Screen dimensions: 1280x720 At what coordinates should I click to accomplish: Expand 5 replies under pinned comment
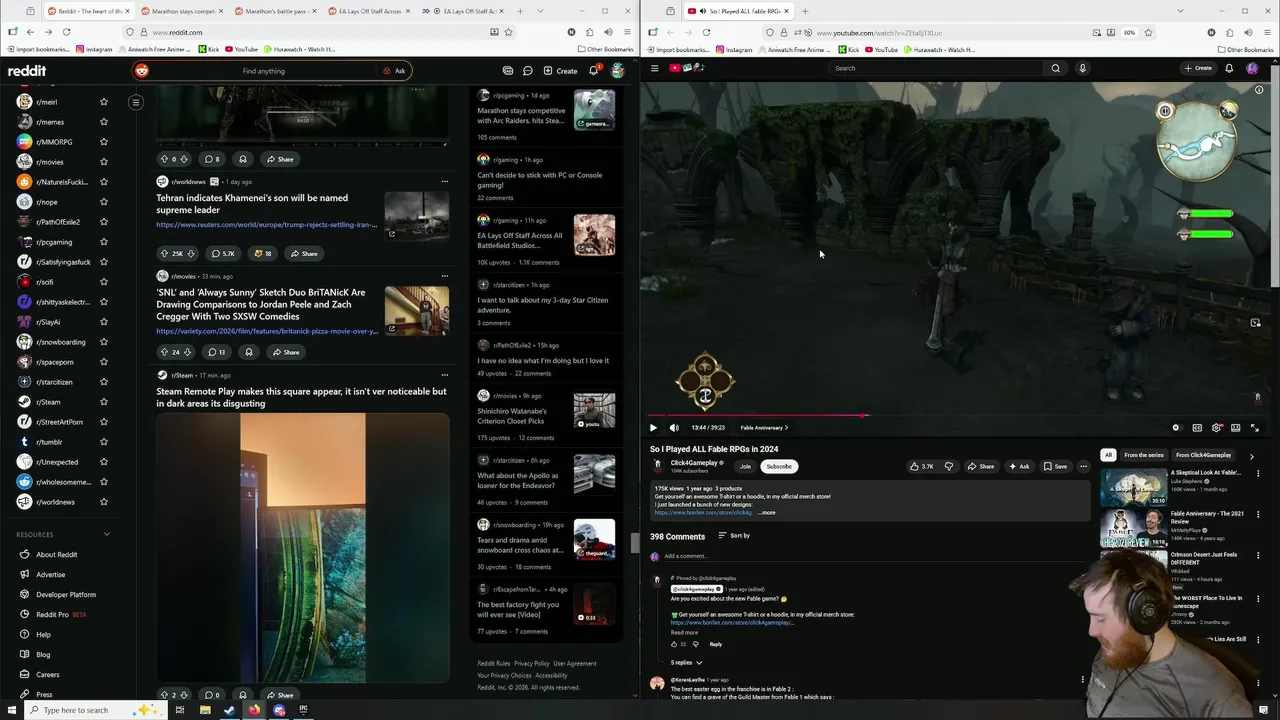[x=685, y=662]
